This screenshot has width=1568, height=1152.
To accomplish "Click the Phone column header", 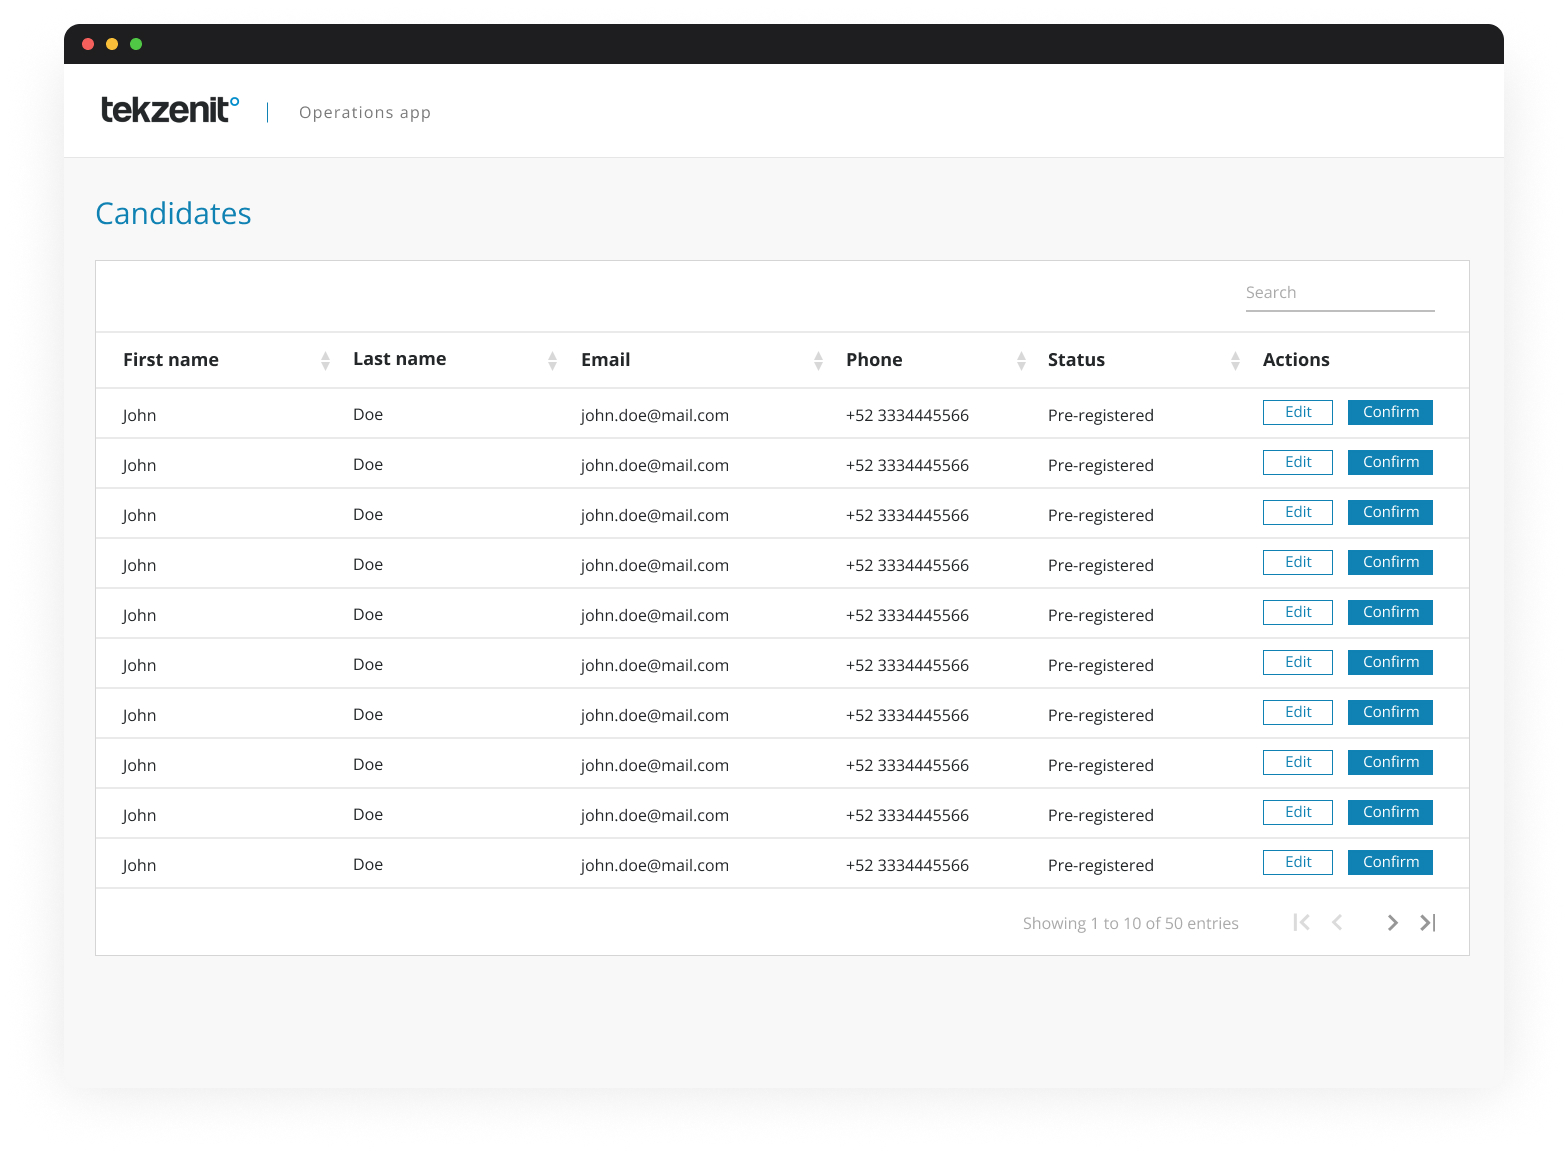I will pyautogui.click(x=874, y=360).
